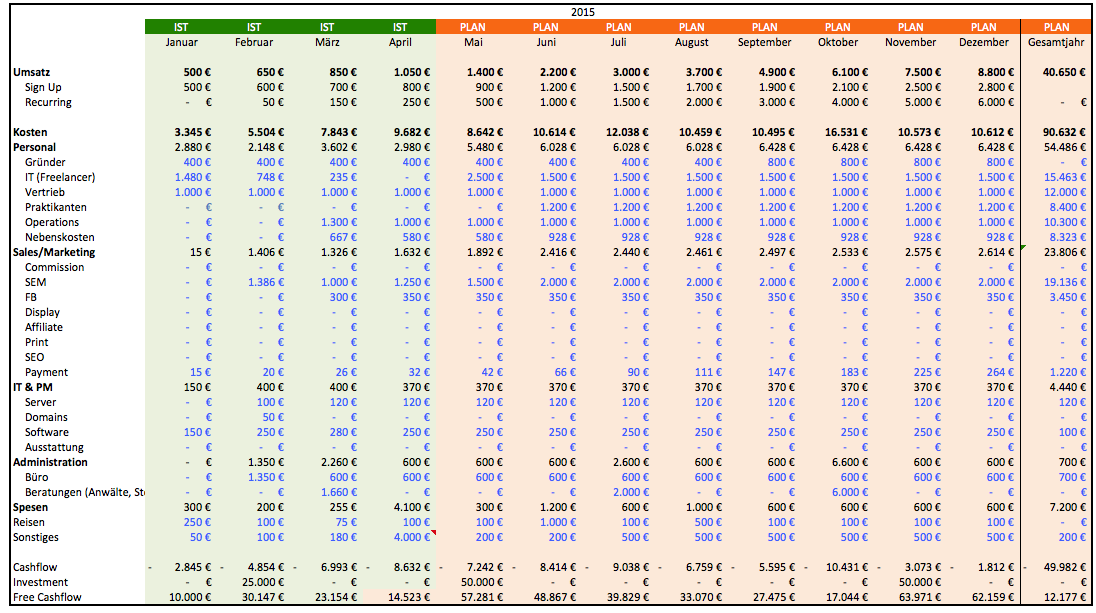Image resolution: width=1096 pixels, height=613 pixels.
Task: Click Mai IT (Freelancer) value 2.500 €
Action: pos(485,177)
